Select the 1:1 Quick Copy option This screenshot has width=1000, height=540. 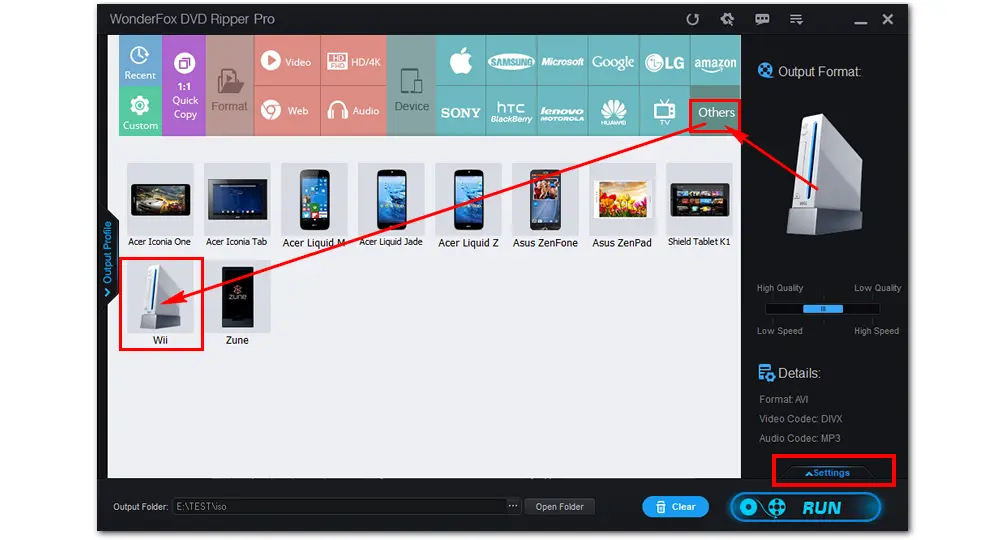click(x=184, y=85)
